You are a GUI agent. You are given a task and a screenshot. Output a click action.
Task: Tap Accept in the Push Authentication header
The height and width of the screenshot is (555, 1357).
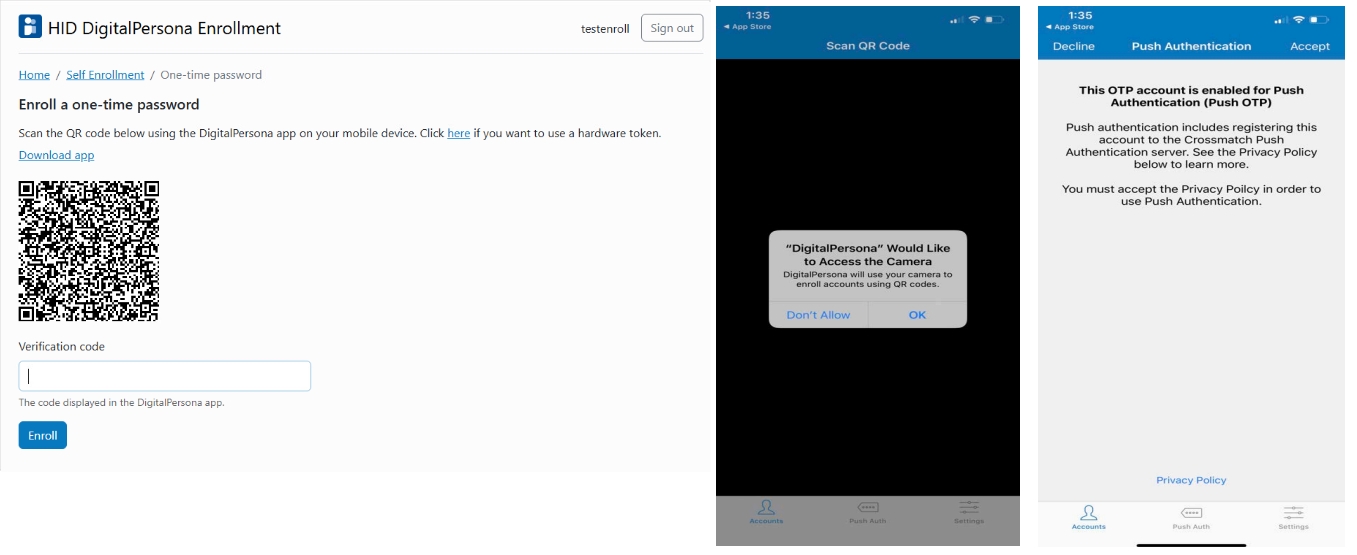[x=1309, y=46]
